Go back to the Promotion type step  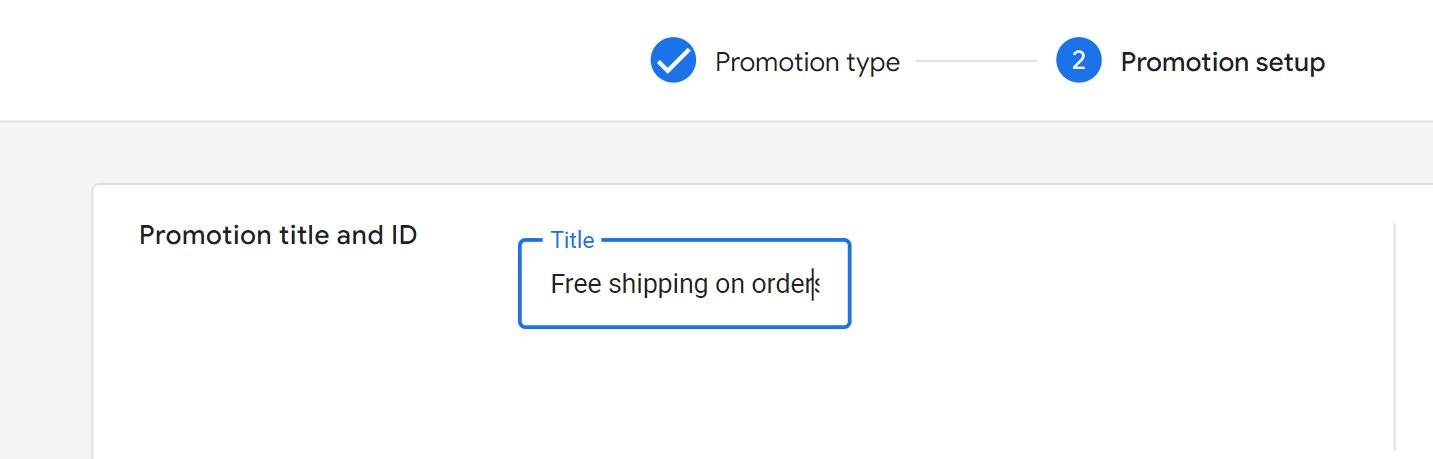(807, 62)
